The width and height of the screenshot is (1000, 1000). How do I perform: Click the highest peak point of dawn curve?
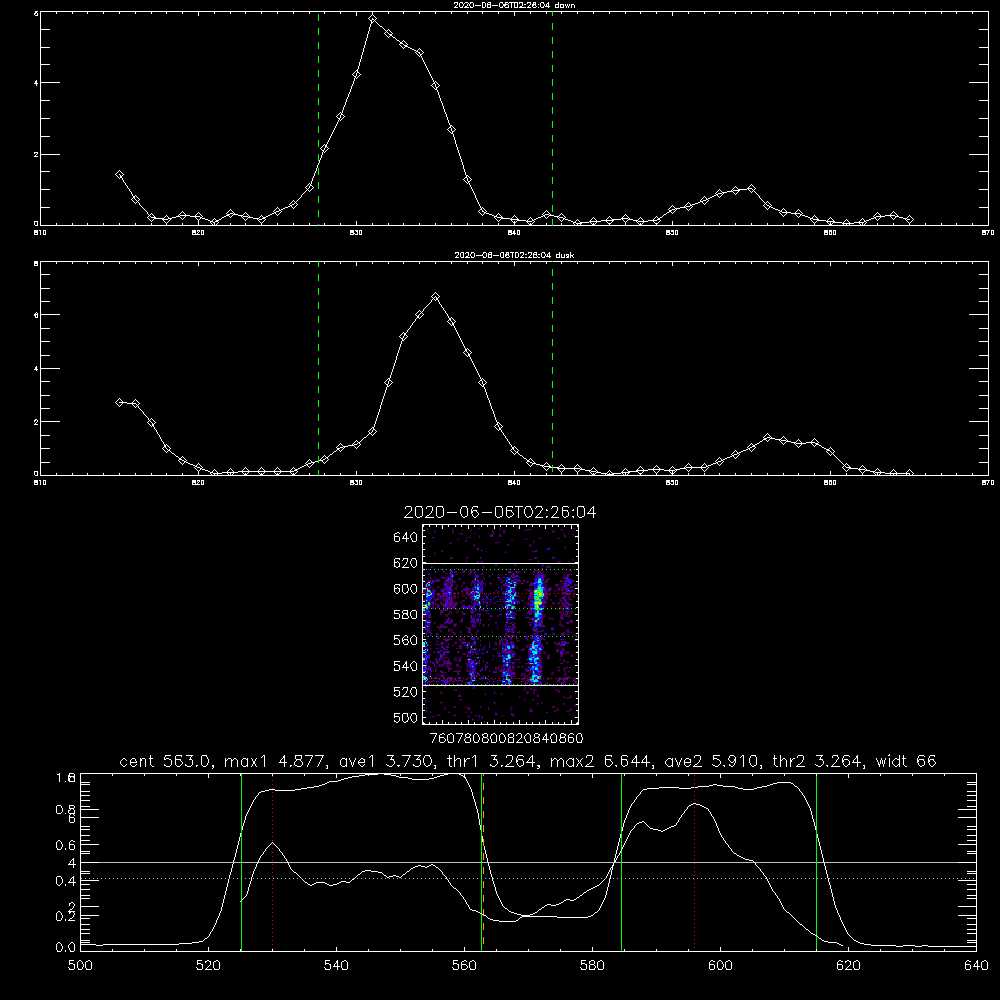[372, 19]
